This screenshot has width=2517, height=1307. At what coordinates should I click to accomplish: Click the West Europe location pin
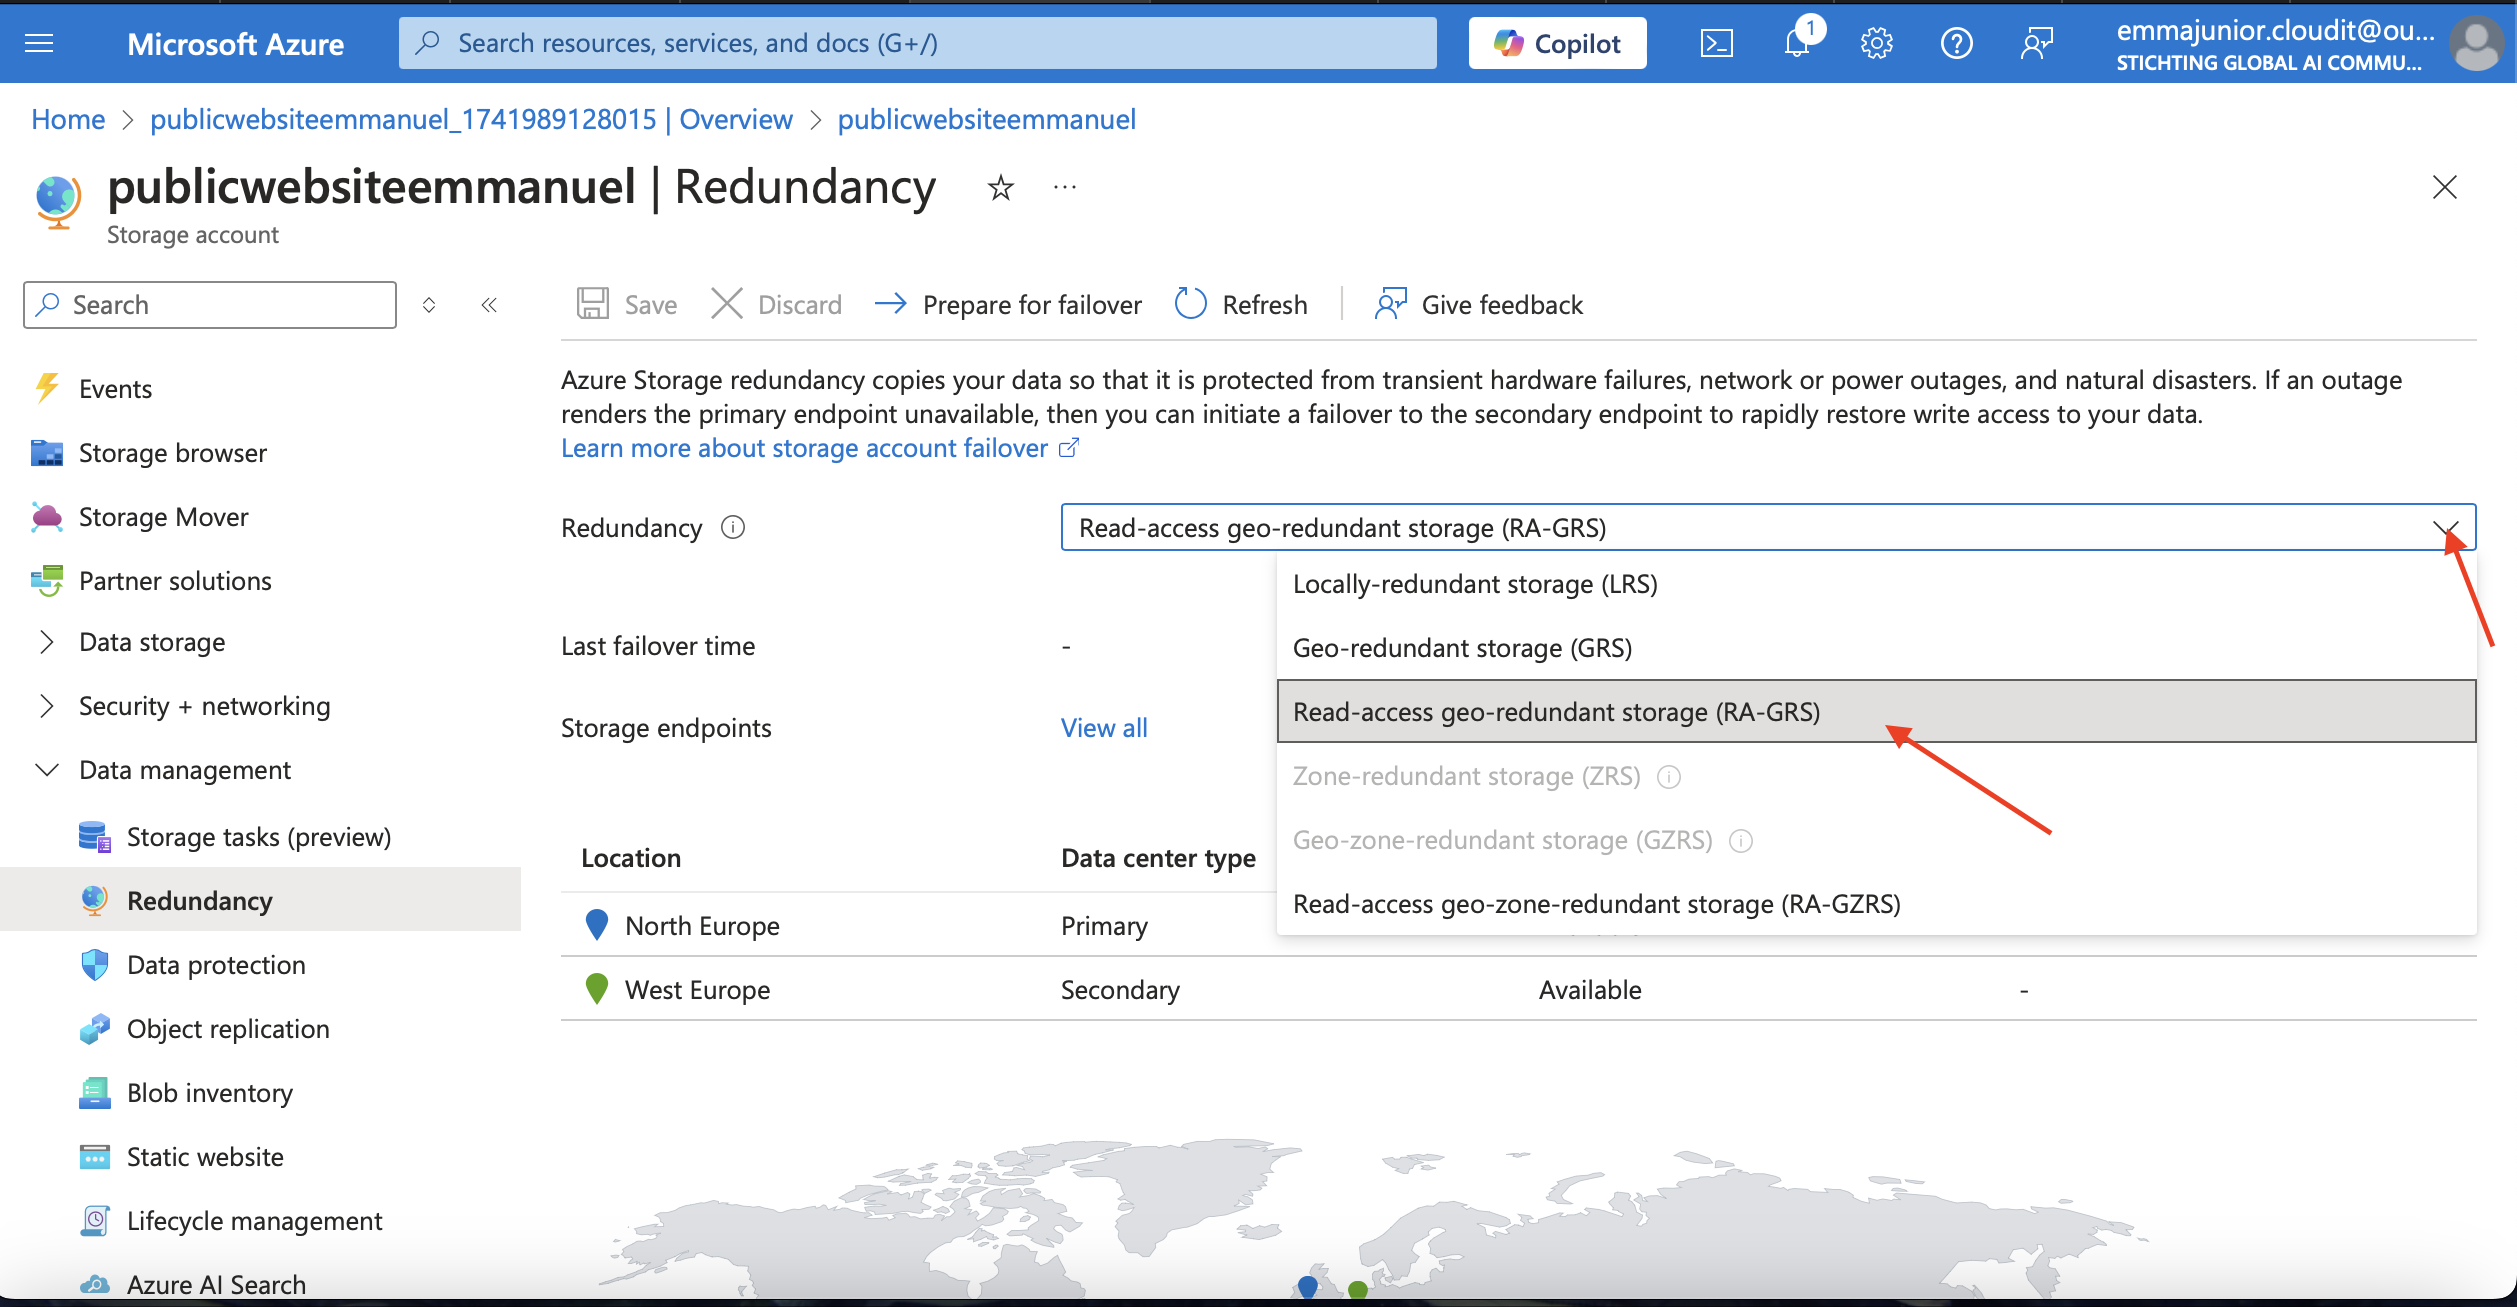[x=597, y=989]
